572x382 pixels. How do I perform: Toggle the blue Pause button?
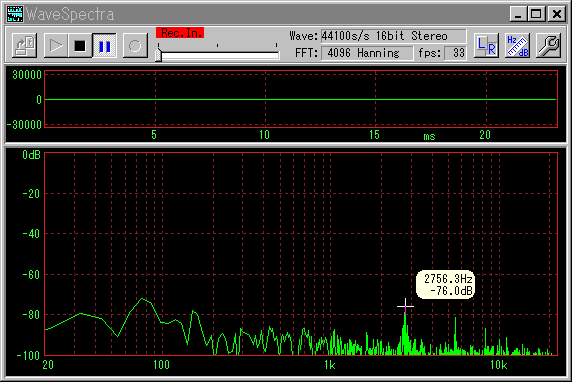104,46
